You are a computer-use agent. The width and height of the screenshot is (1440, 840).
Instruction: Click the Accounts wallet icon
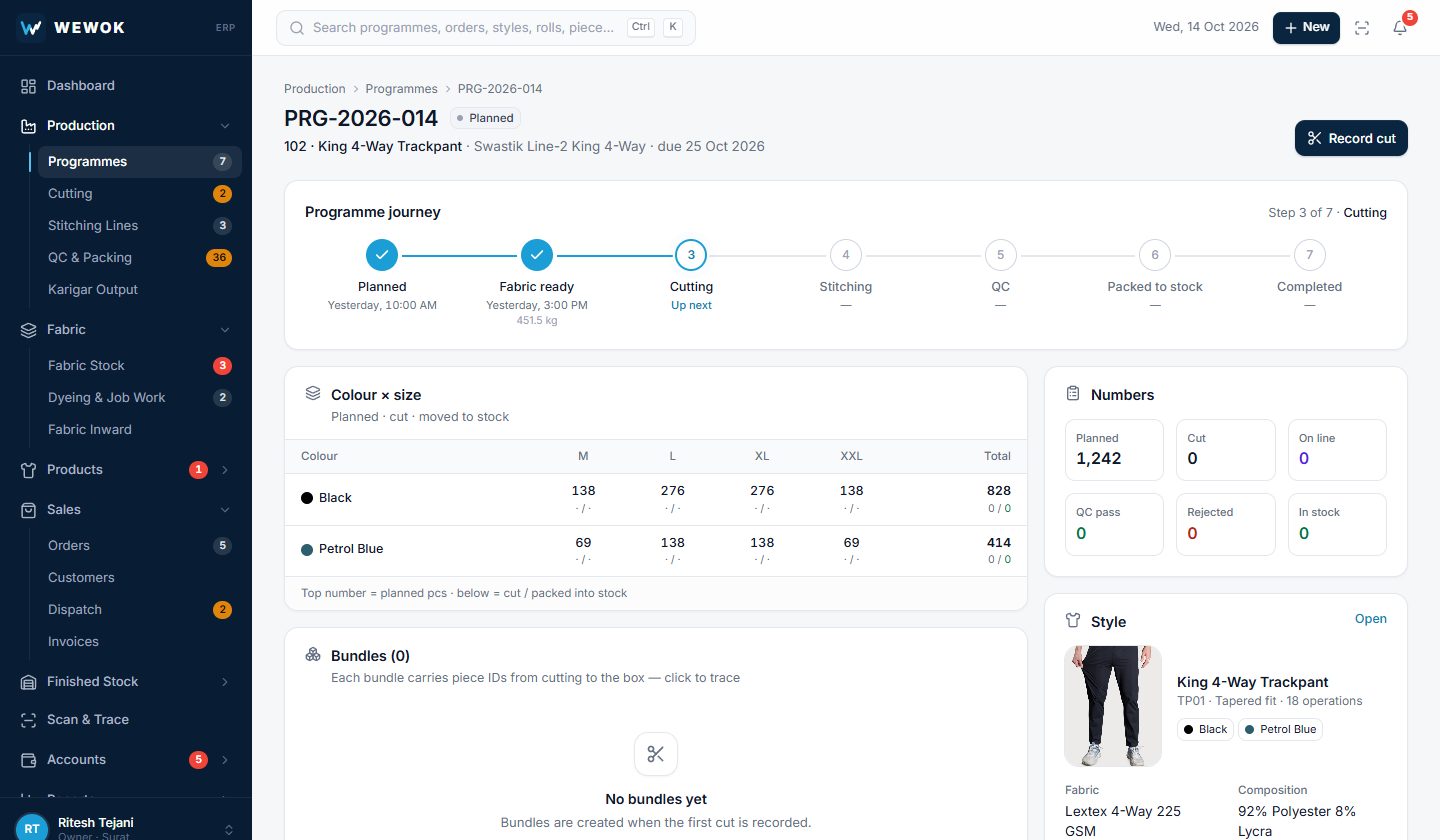pyautogui.click(x=29, y=760)
